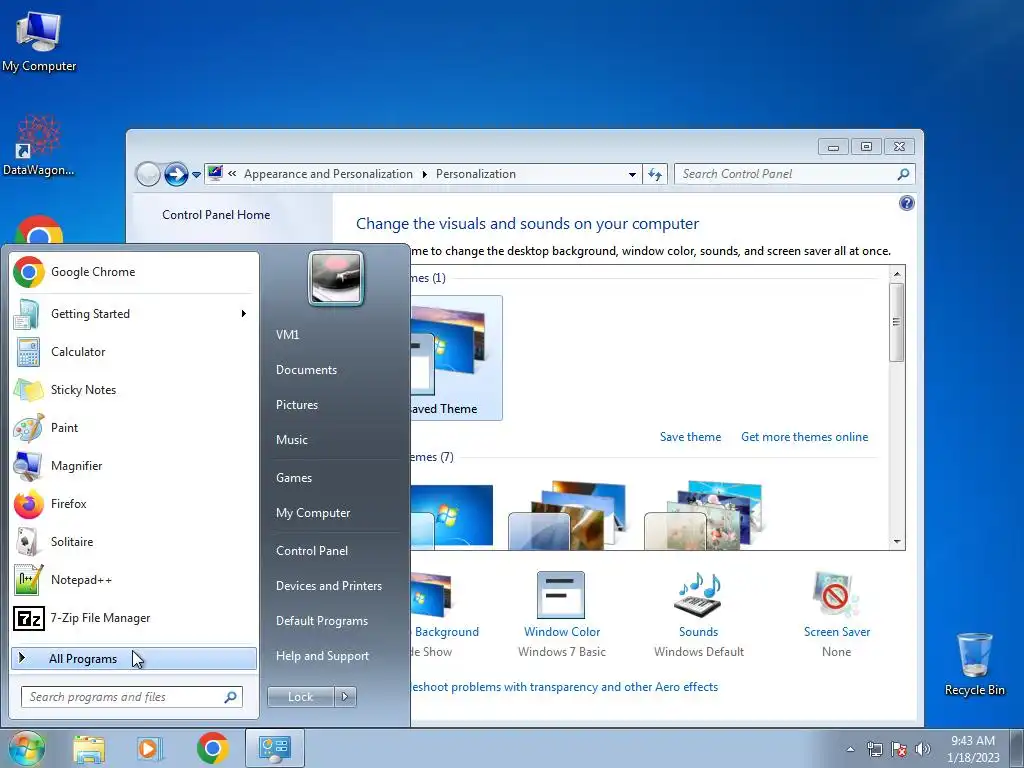Expand the Getting Started submenu arrow
This screenshot has width=1024, height=768.
tap(244, 314)
